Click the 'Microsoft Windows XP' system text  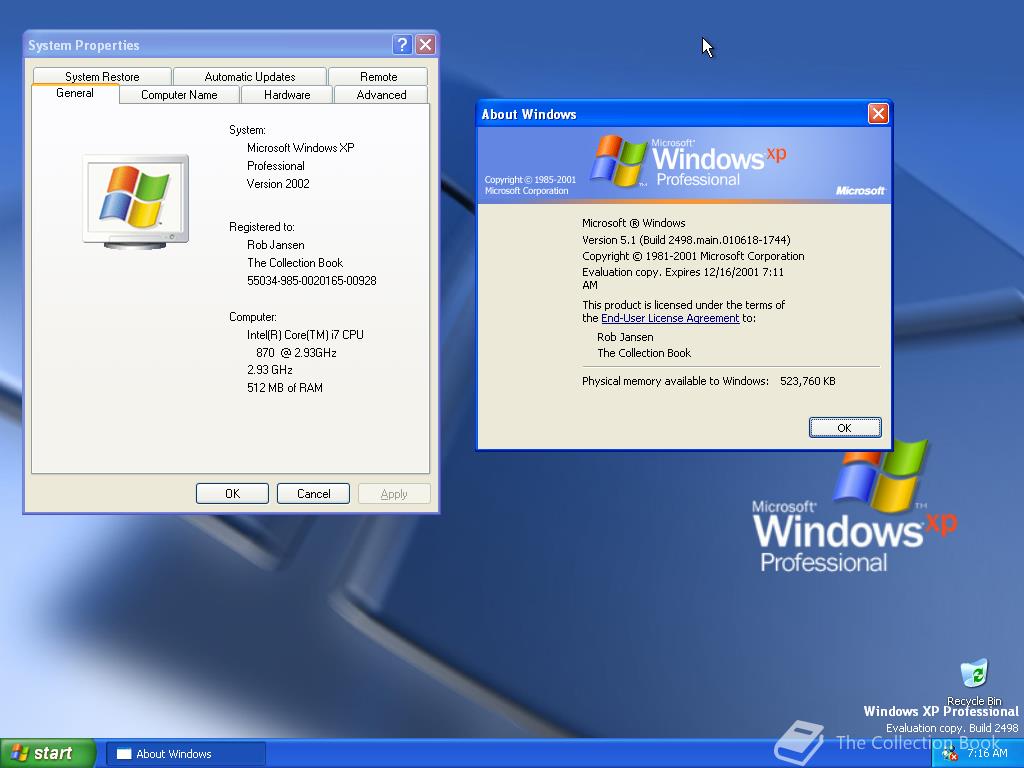click(x=300, y=148)
